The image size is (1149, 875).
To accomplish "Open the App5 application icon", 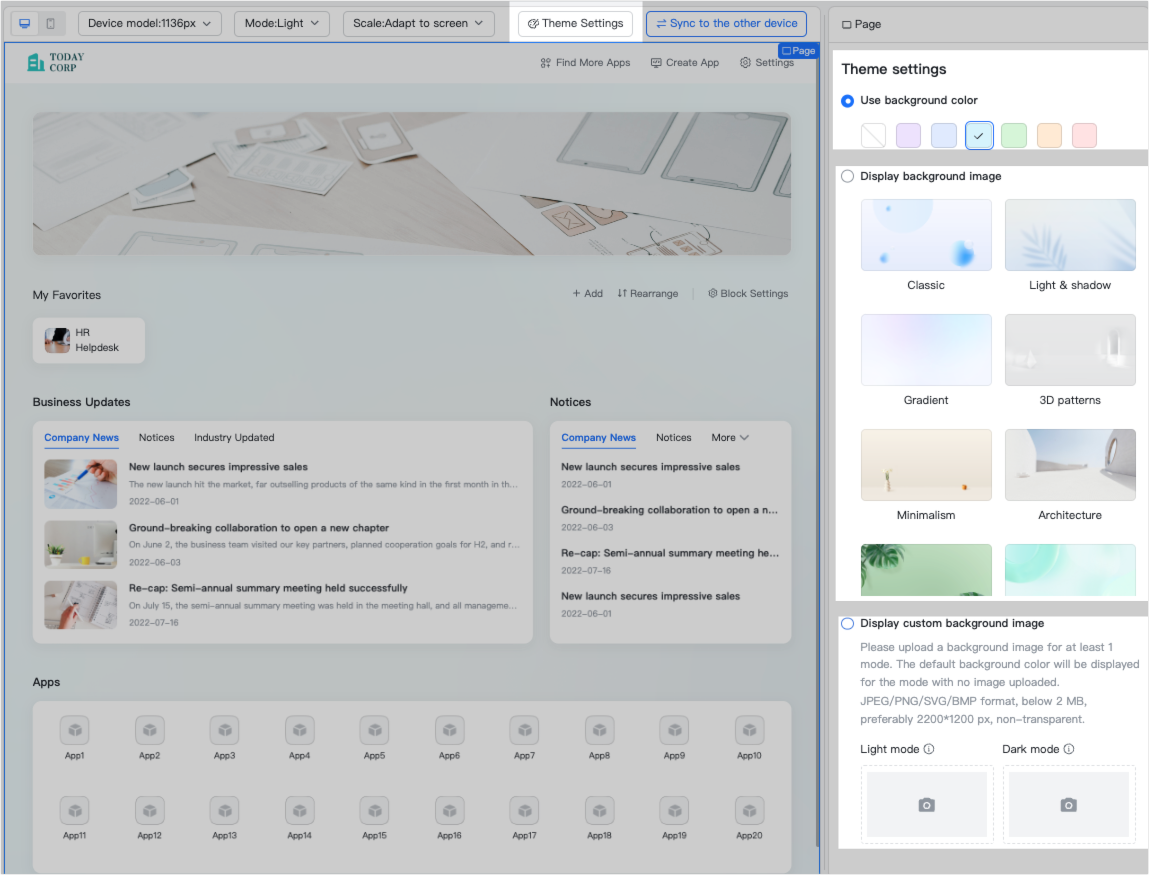I will [374, 731].
